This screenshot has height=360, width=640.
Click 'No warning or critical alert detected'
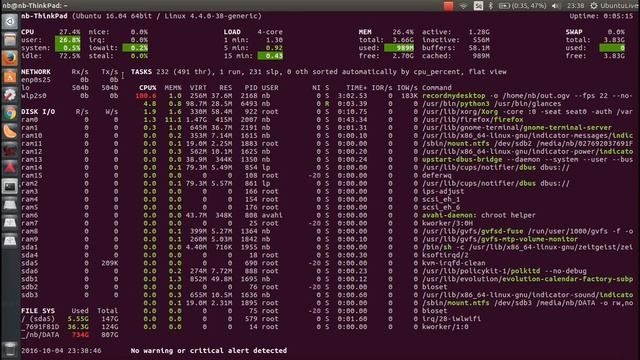click(209, 351)
